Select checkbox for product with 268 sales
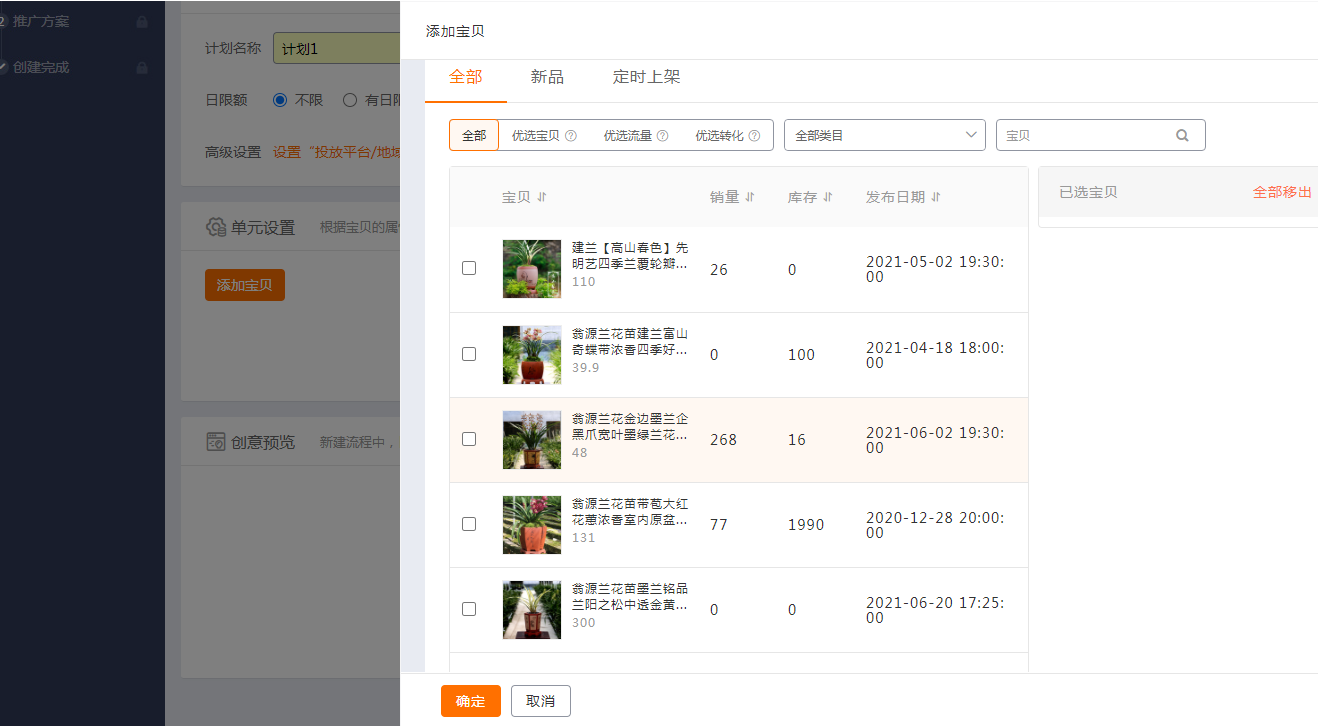1318x726 pixels. coord(469,439)
